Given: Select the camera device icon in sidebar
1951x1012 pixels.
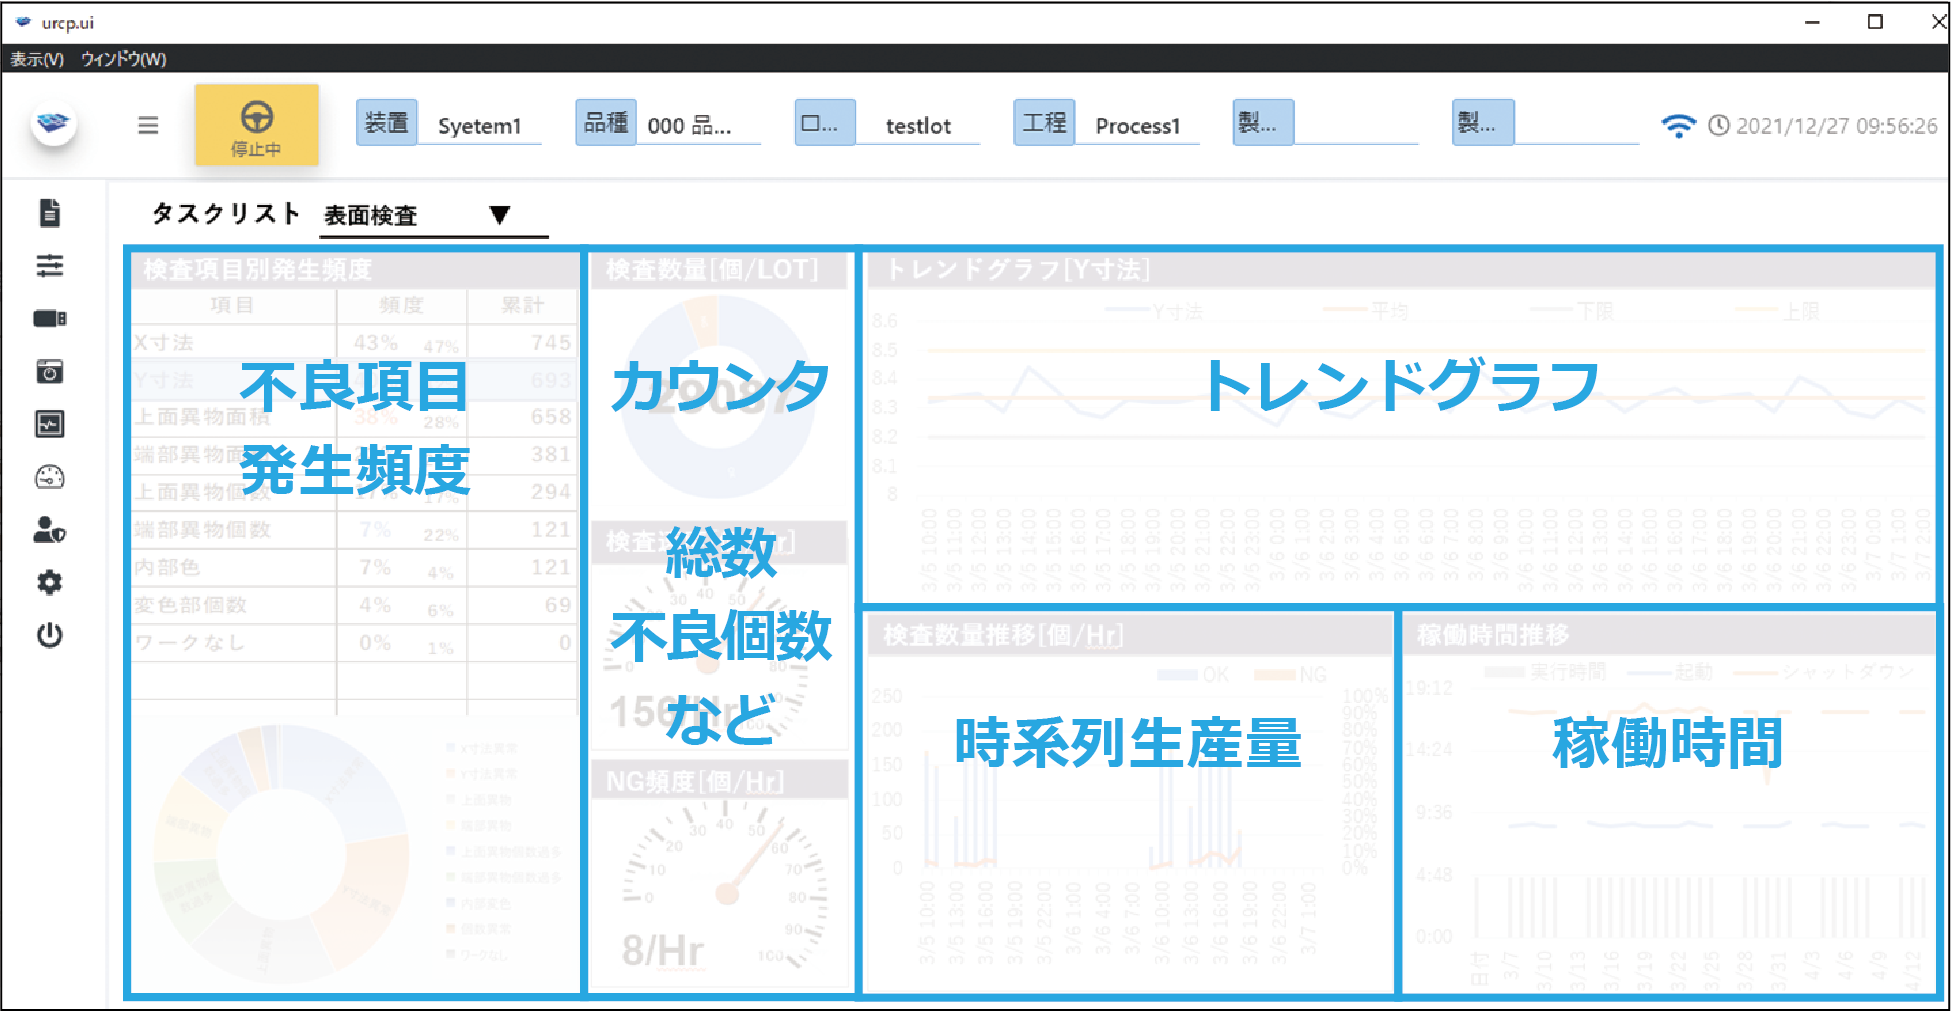Looking at the screenshot, I should tap(49, 318).
